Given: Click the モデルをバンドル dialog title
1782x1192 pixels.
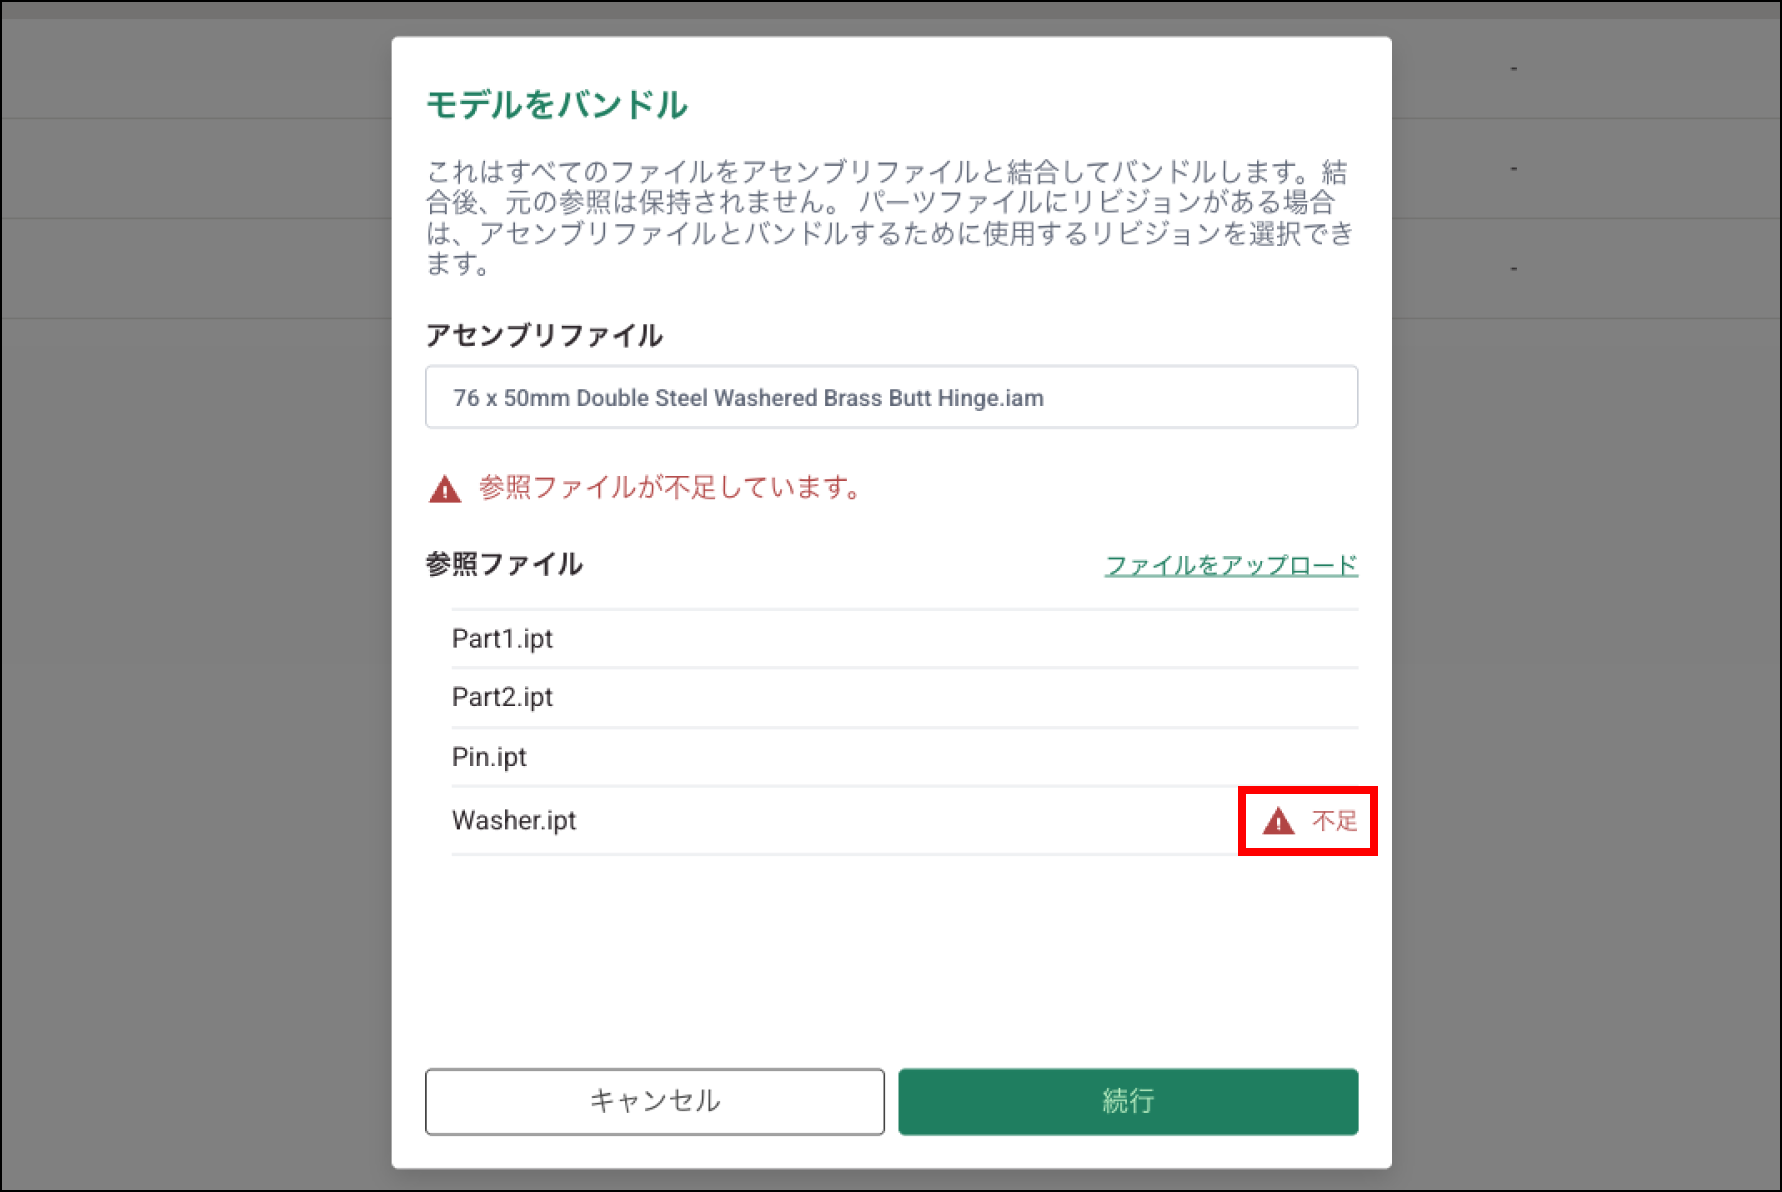Looking at the screenshot, I should [x=556, y=105].
